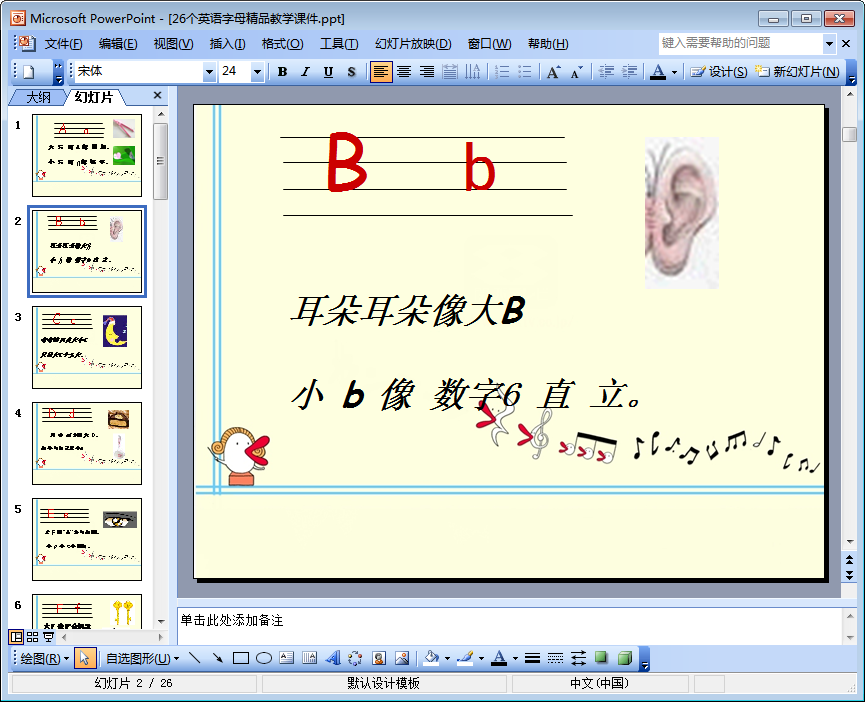Toggle text shadow formatting
The height and width of the screenshot is (702, 865).
click(351, 72)
